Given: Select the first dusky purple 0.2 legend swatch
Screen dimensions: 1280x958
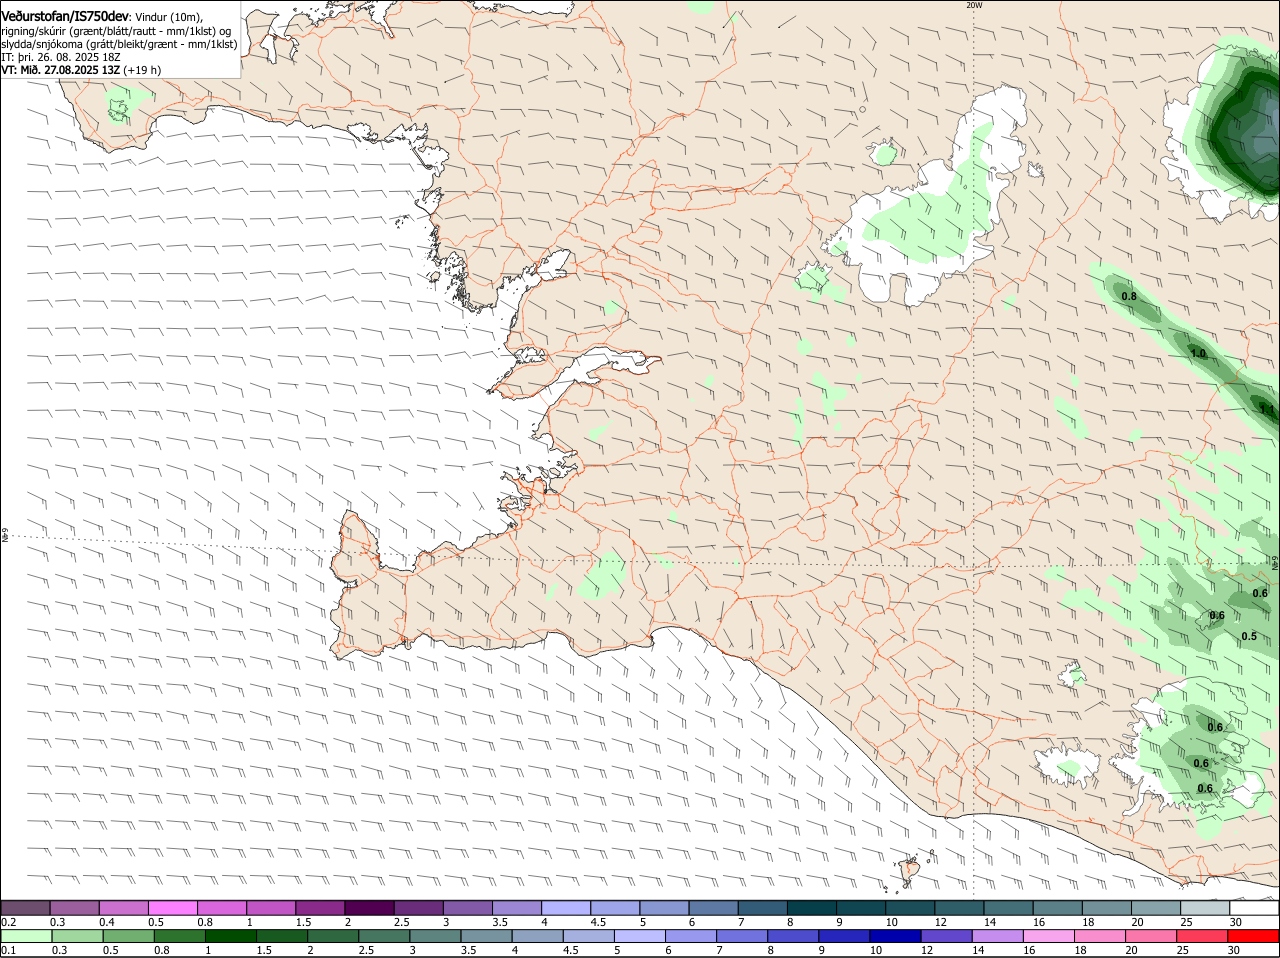Looking at the screenshot, I should click(x=25, y=908).
